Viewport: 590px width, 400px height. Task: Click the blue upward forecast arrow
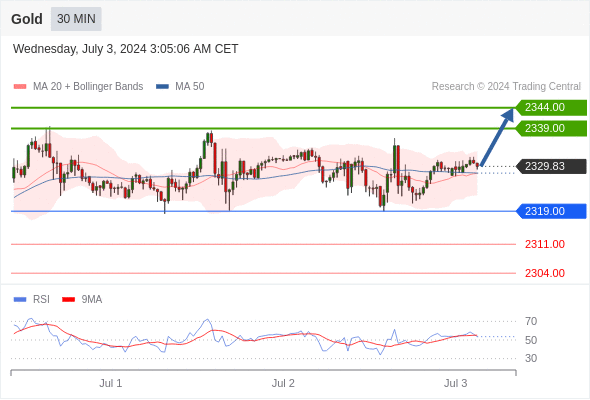(x=497, y=137)
